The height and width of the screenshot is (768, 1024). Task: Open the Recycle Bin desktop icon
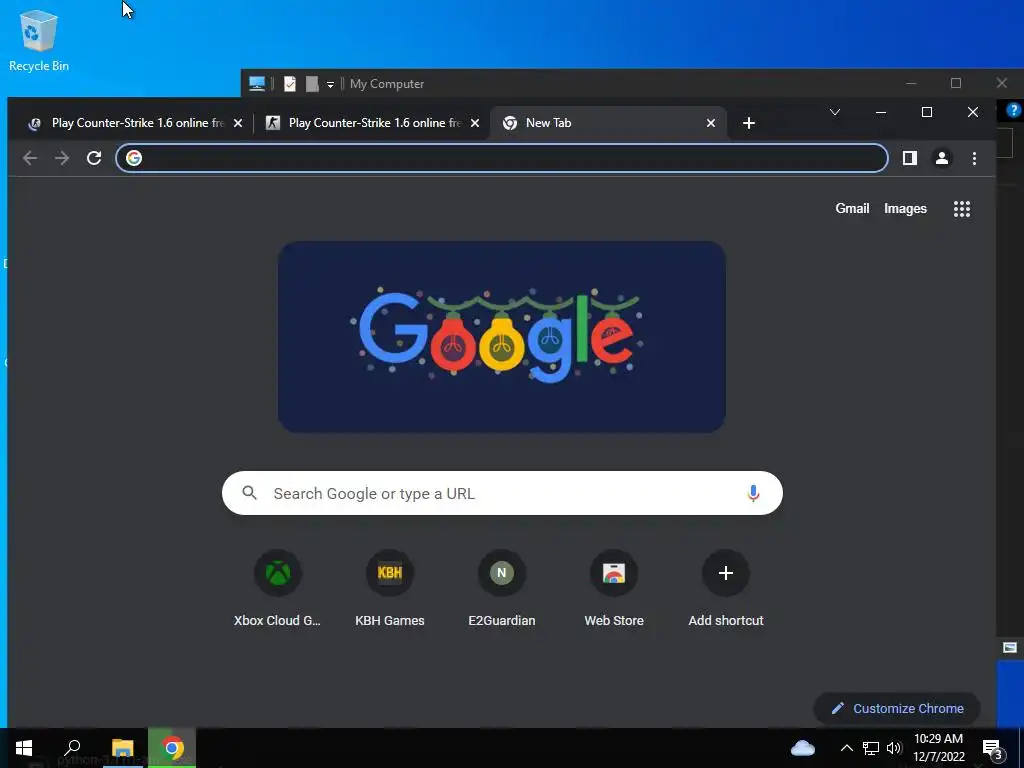point(39,40)
